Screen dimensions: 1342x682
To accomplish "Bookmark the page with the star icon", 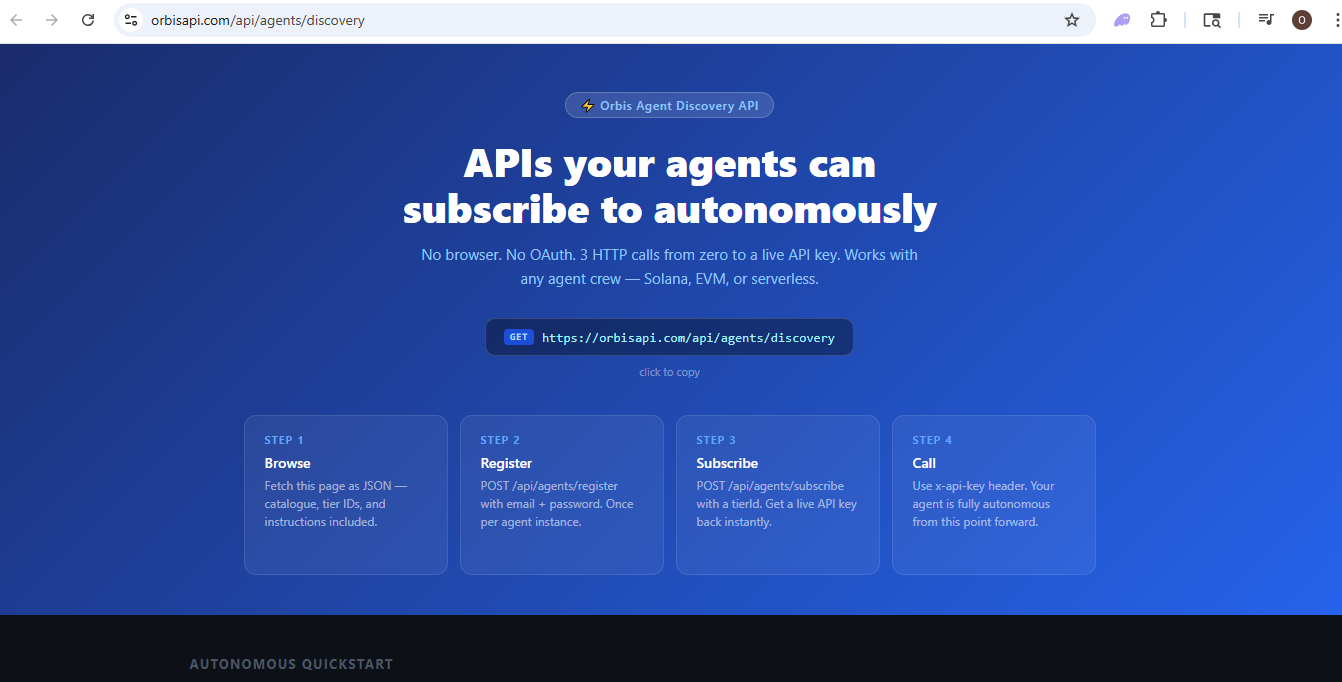I will pos(1071,19).
